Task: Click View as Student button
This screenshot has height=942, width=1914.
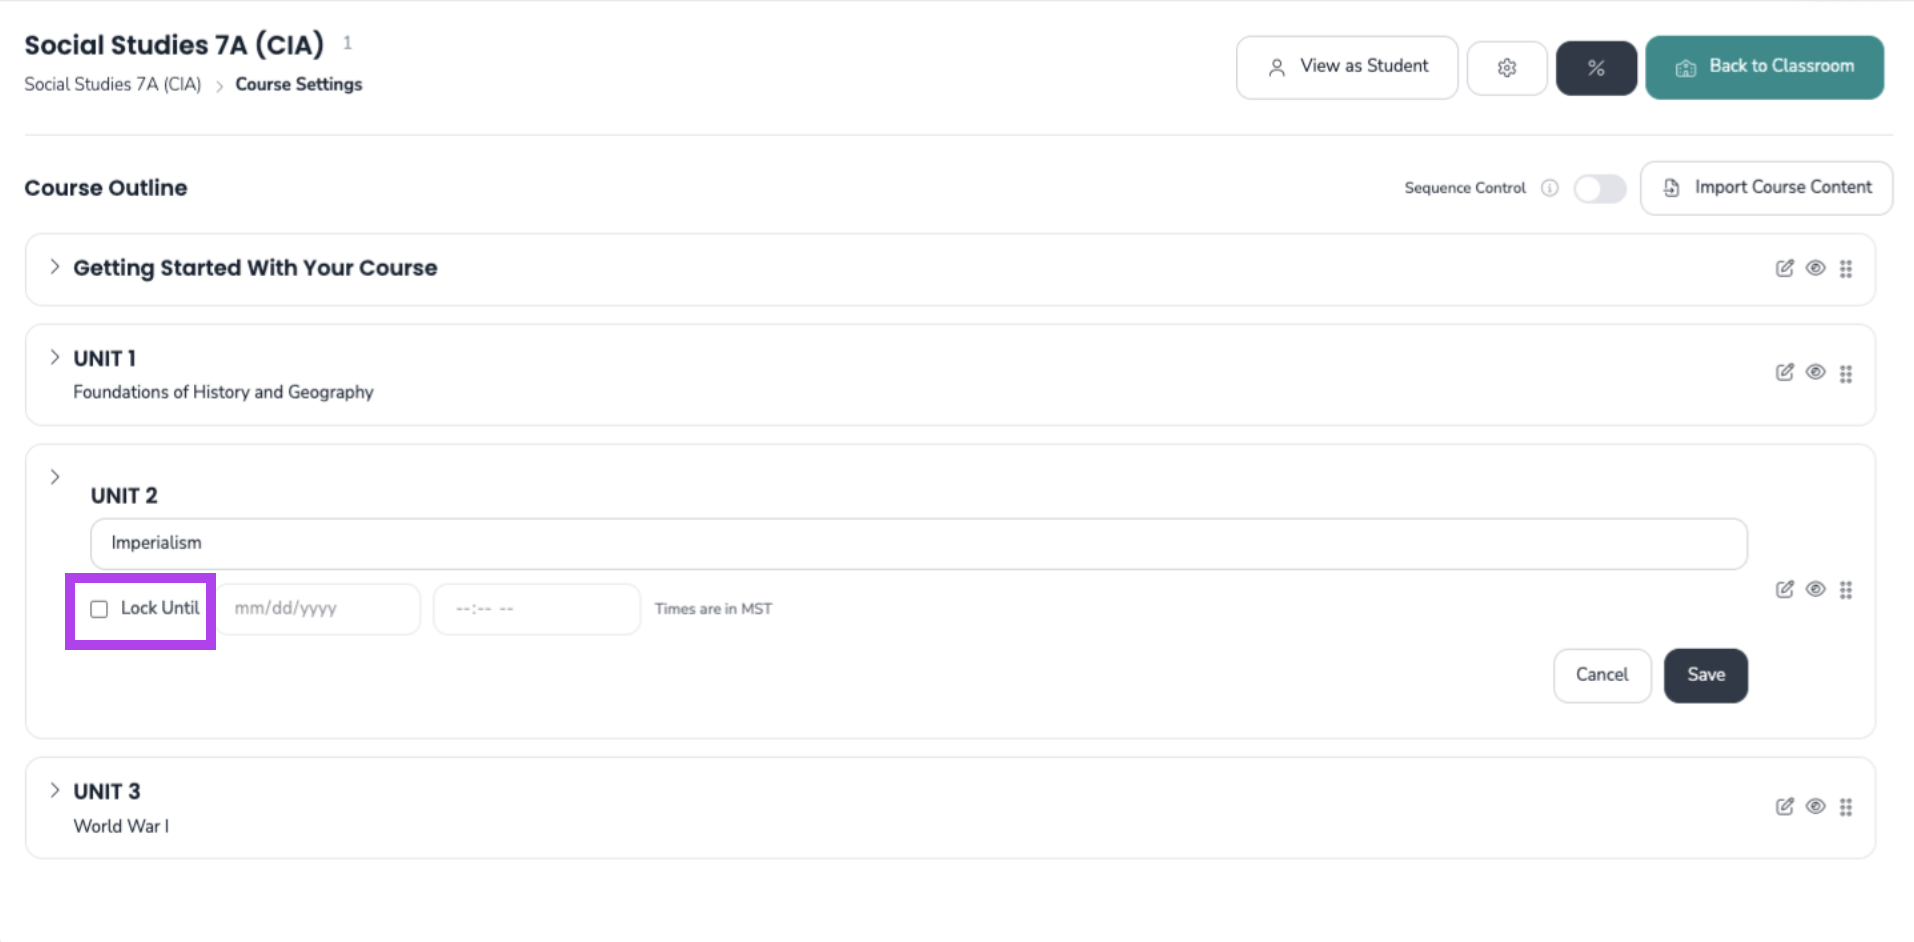Action: click(1346, 67)
